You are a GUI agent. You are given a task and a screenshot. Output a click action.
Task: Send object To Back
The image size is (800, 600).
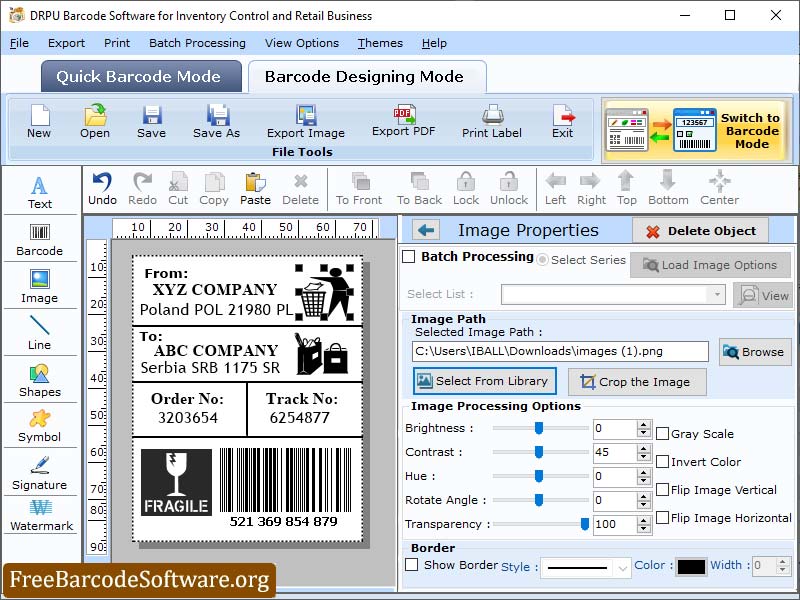(x=419, y=189)
